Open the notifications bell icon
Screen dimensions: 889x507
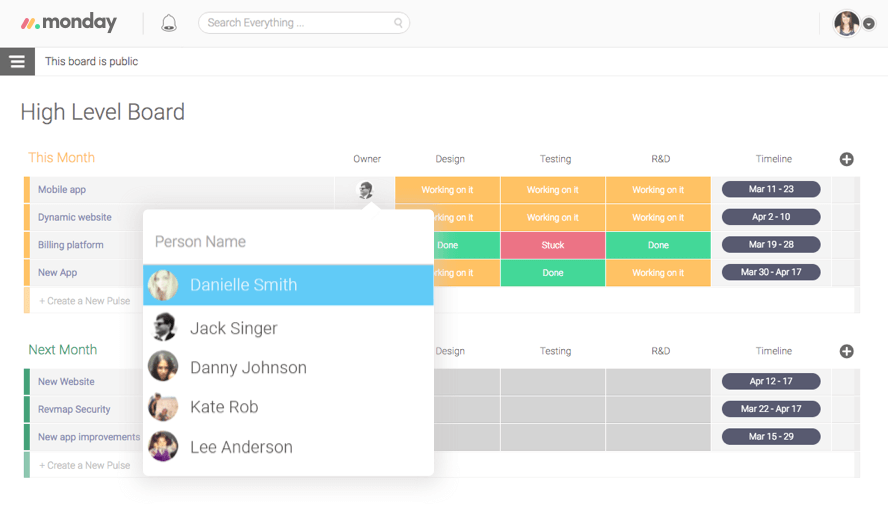coord(169,23)
